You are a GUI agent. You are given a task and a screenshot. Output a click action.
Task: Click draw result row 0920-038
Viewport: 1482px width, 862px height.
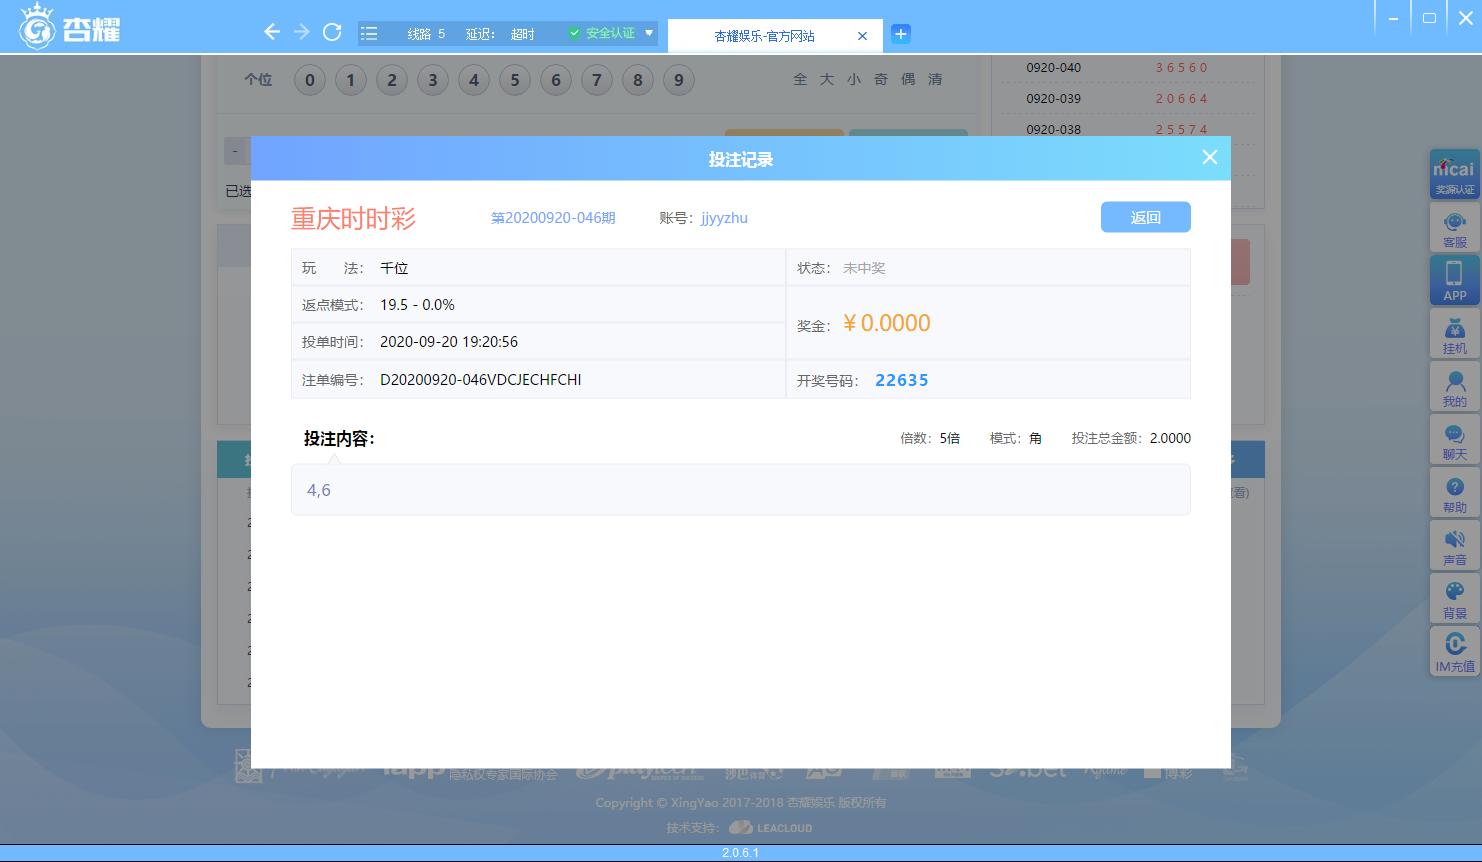[x=1128, y=129]
